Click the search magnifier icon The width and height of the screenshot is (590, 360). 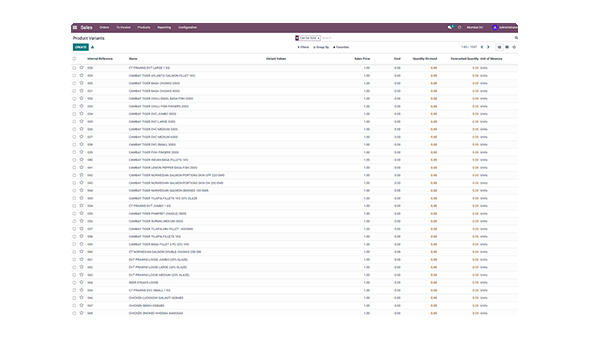point(516,38)
